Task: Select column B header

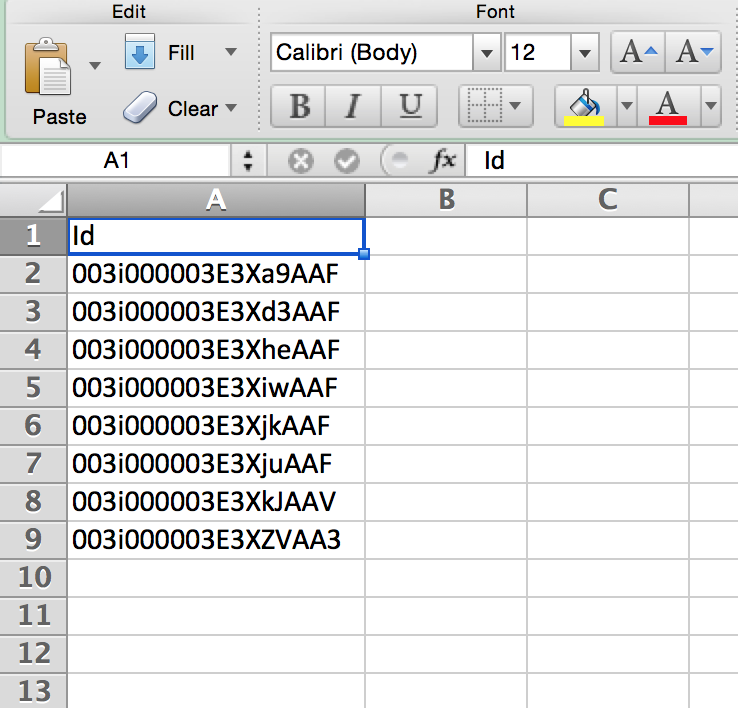Action: pos(446,200)
